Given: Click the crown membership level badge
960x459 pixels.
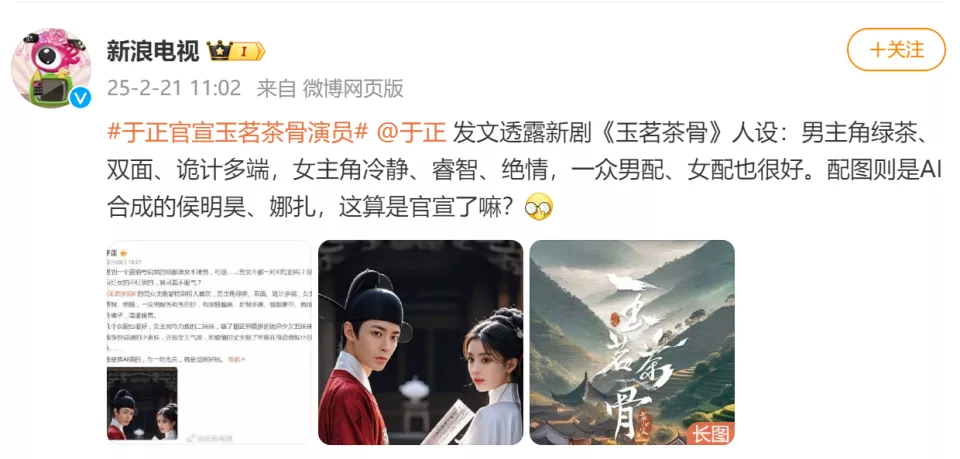Looking at the screenshot, I should tap(236, 51).
